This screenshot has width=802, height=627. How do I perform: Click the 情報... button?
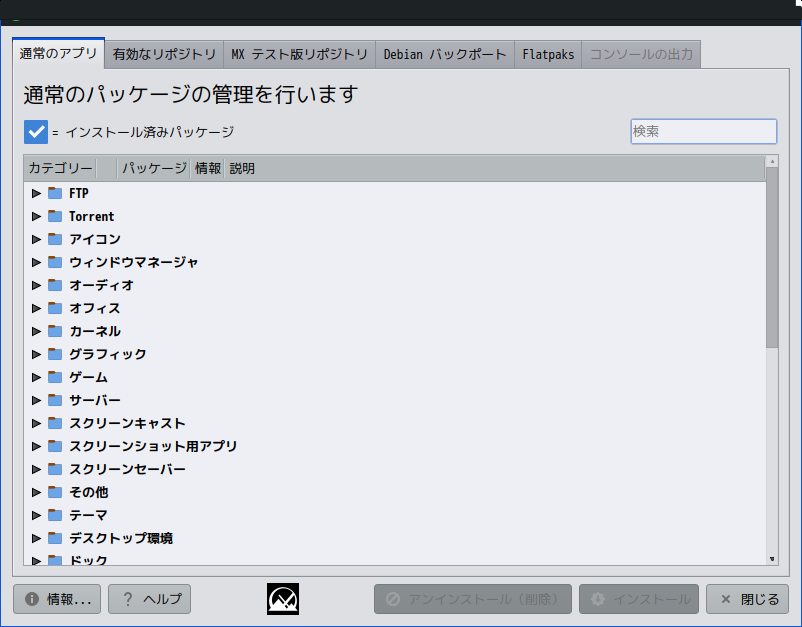tap(57, 599)
